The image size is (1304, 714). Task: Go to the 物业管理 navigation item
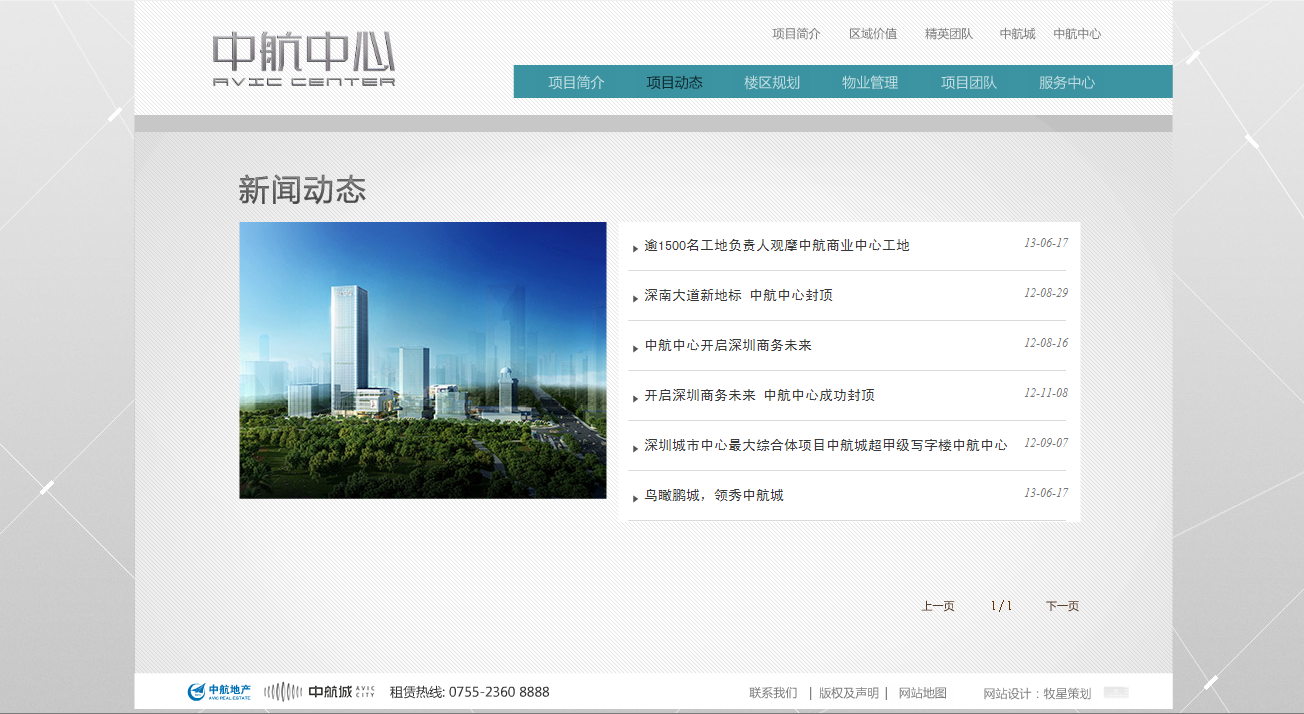(870, 82)
